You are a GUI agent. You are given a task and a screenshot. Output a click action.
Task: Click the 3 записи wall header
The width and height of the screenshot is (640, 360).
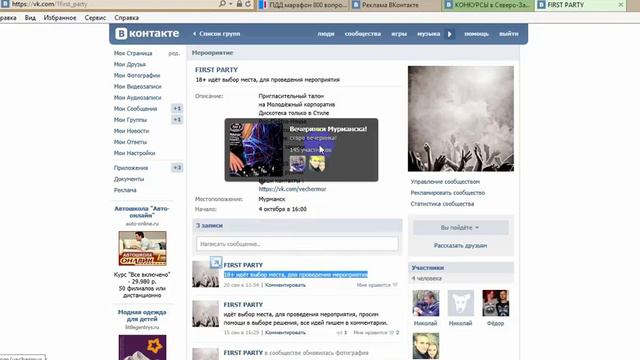297,225
